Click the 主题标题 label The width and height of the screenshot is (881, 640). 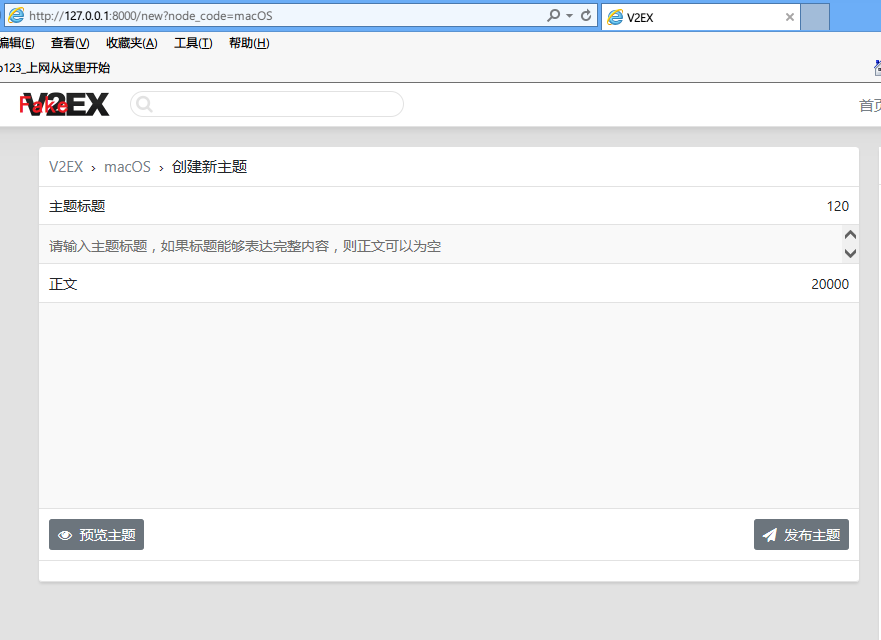(x=77, y=206)
